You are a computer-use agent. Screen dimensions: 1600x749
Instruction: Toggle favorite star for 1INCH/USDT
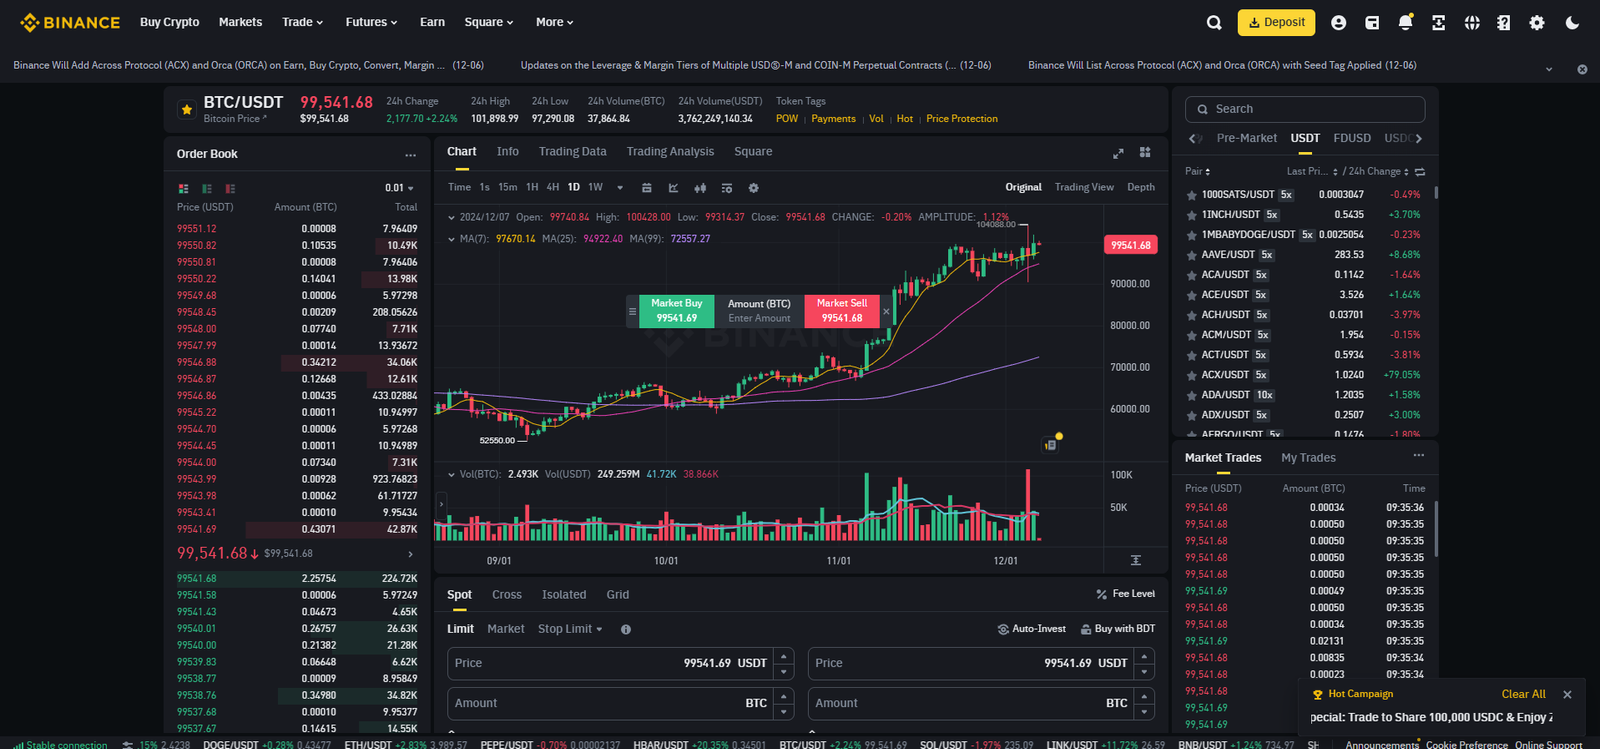point(1191,215)
